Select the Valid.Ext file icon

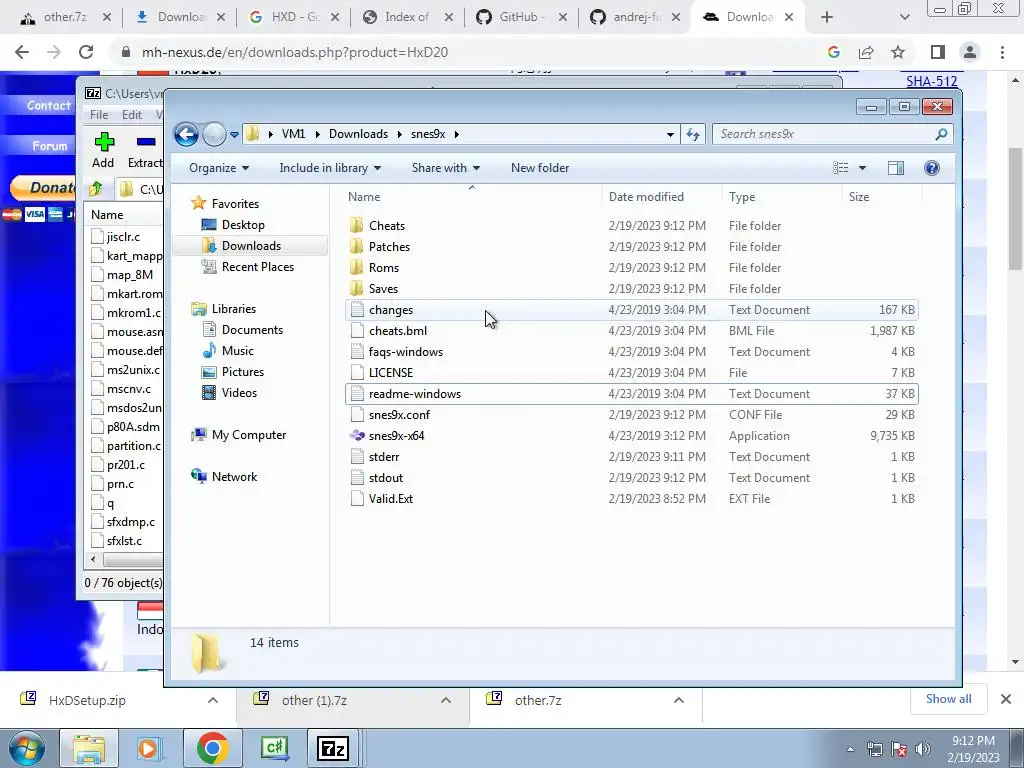(357, 498)
